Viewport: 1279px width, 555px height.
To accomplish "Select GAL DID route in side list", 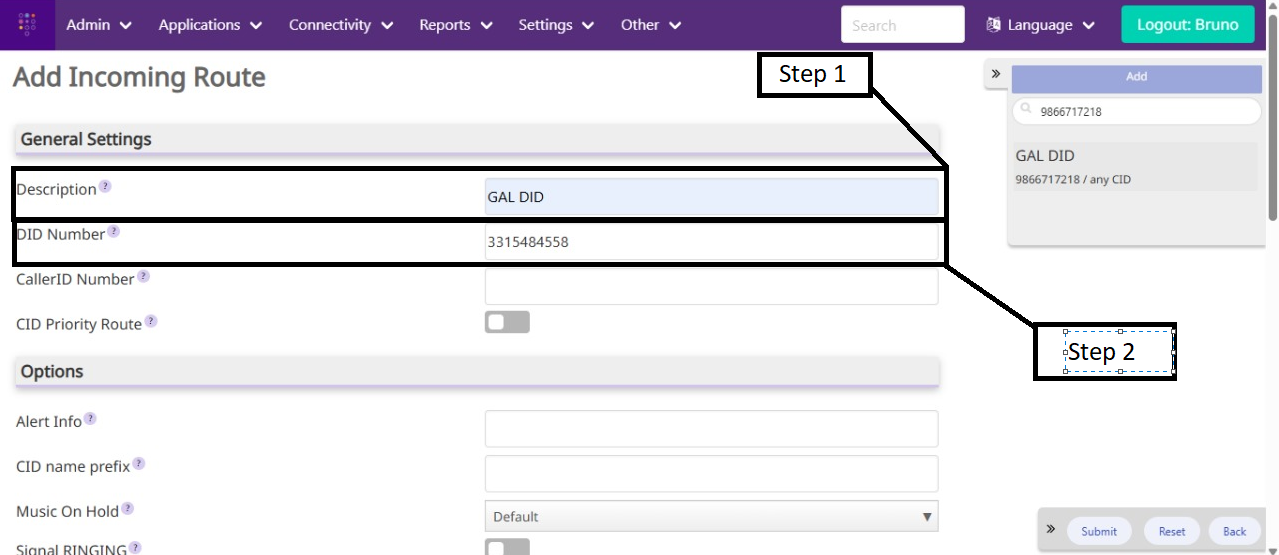I will 1132,166.
